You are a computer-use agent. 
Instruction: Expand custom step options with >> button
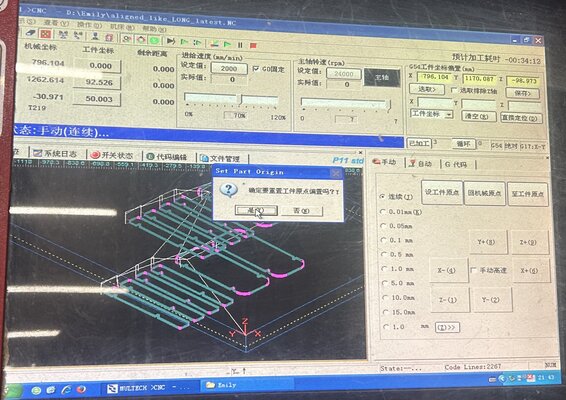click(x=447, y=327)
